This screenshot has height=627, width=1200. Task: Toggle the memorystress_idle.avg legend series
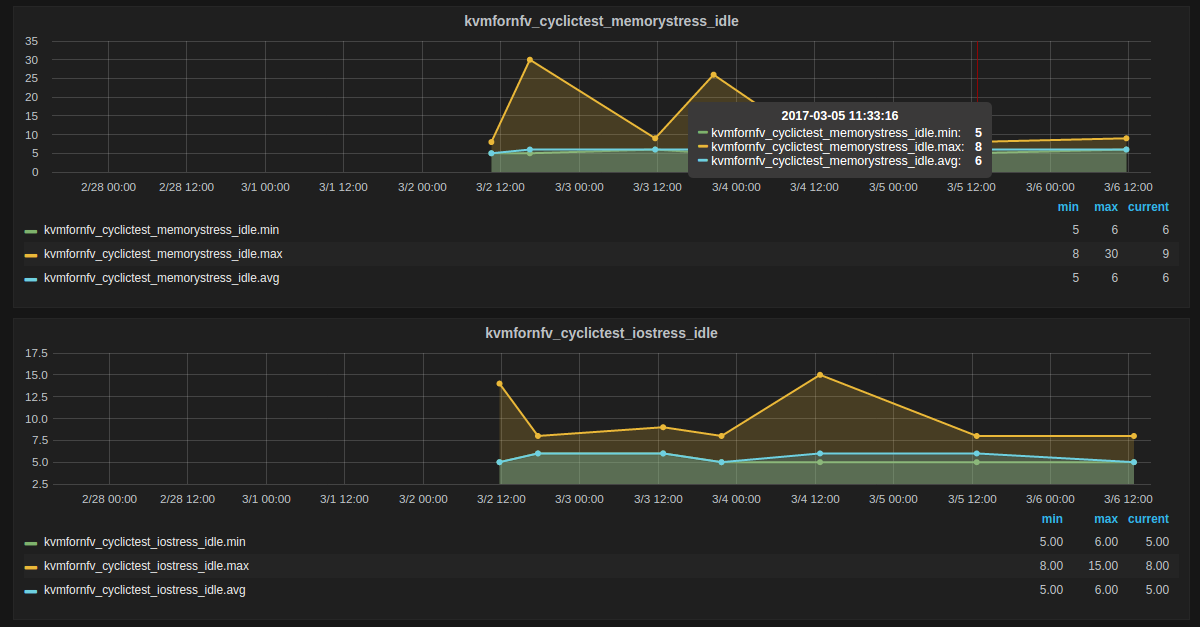[x=161, y=278]
